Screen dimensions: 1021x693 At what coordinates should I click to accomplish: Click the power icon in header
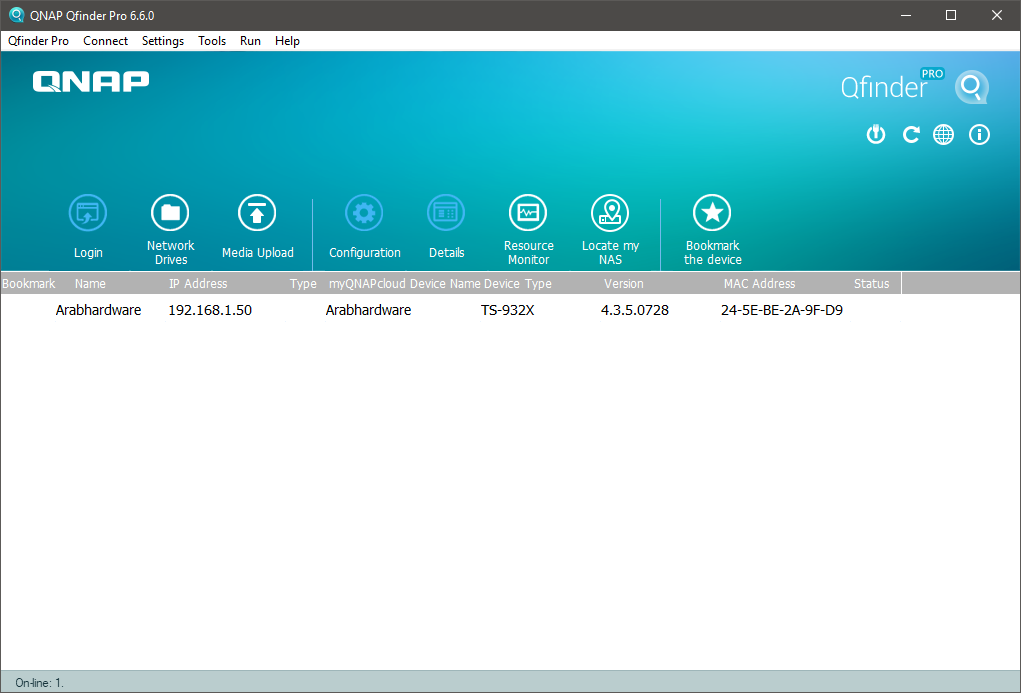point(876,135)
